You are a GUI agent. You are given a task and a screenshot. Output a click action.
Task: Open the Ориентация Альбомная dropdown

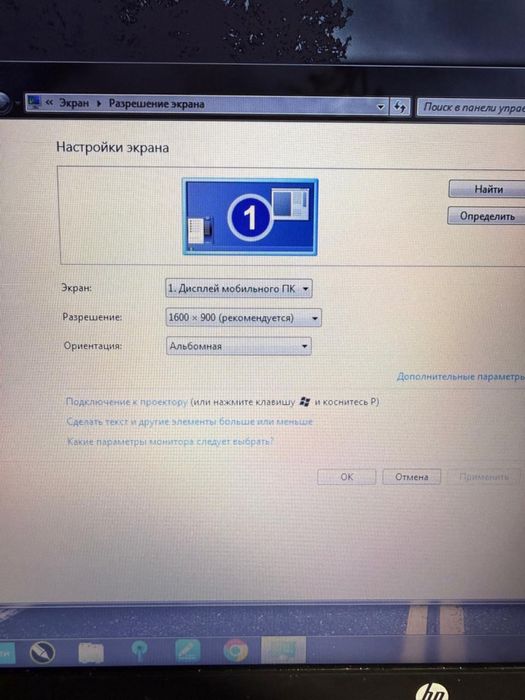[239, 346]
